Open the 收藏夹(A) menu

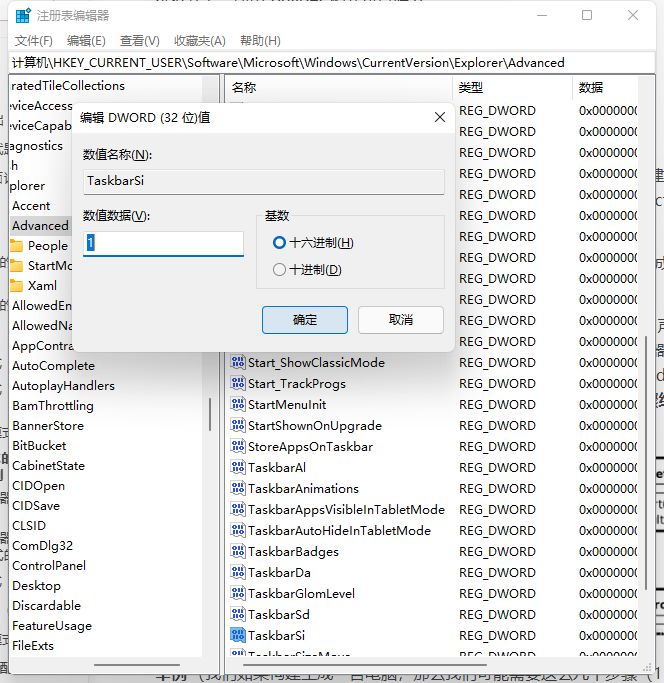click(x=200, y=41)
